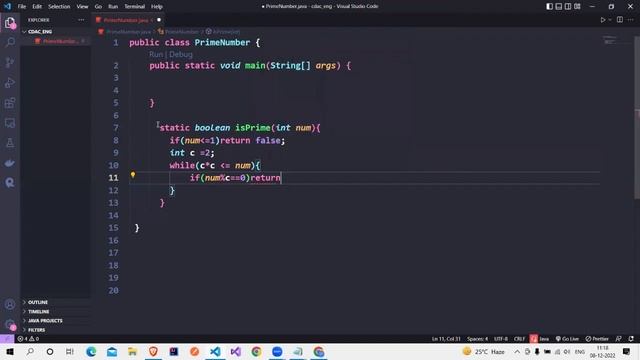
Task: Expand the OUTLINE section
Action: click(56, 302)
